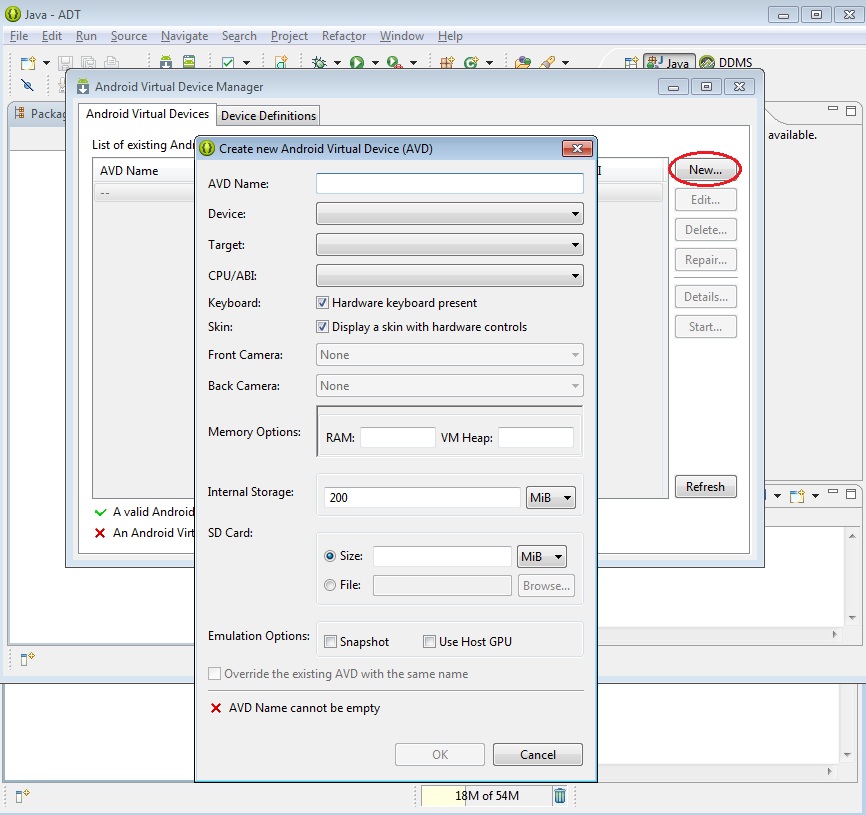The width and height of the screenshot is (866, 815).
Task: Click the crossed-out blue icon in second toolbar row
Action: [28, 85]
